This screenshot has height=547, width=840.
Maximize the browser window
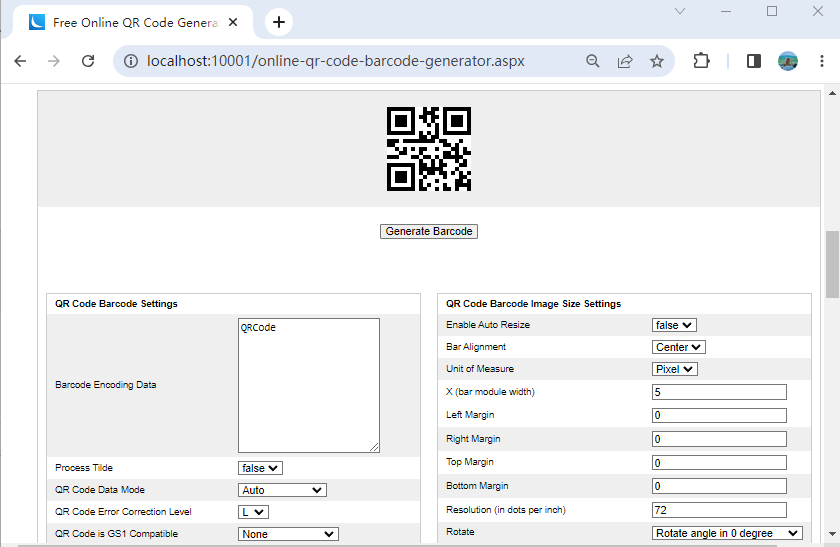[772, 11]
